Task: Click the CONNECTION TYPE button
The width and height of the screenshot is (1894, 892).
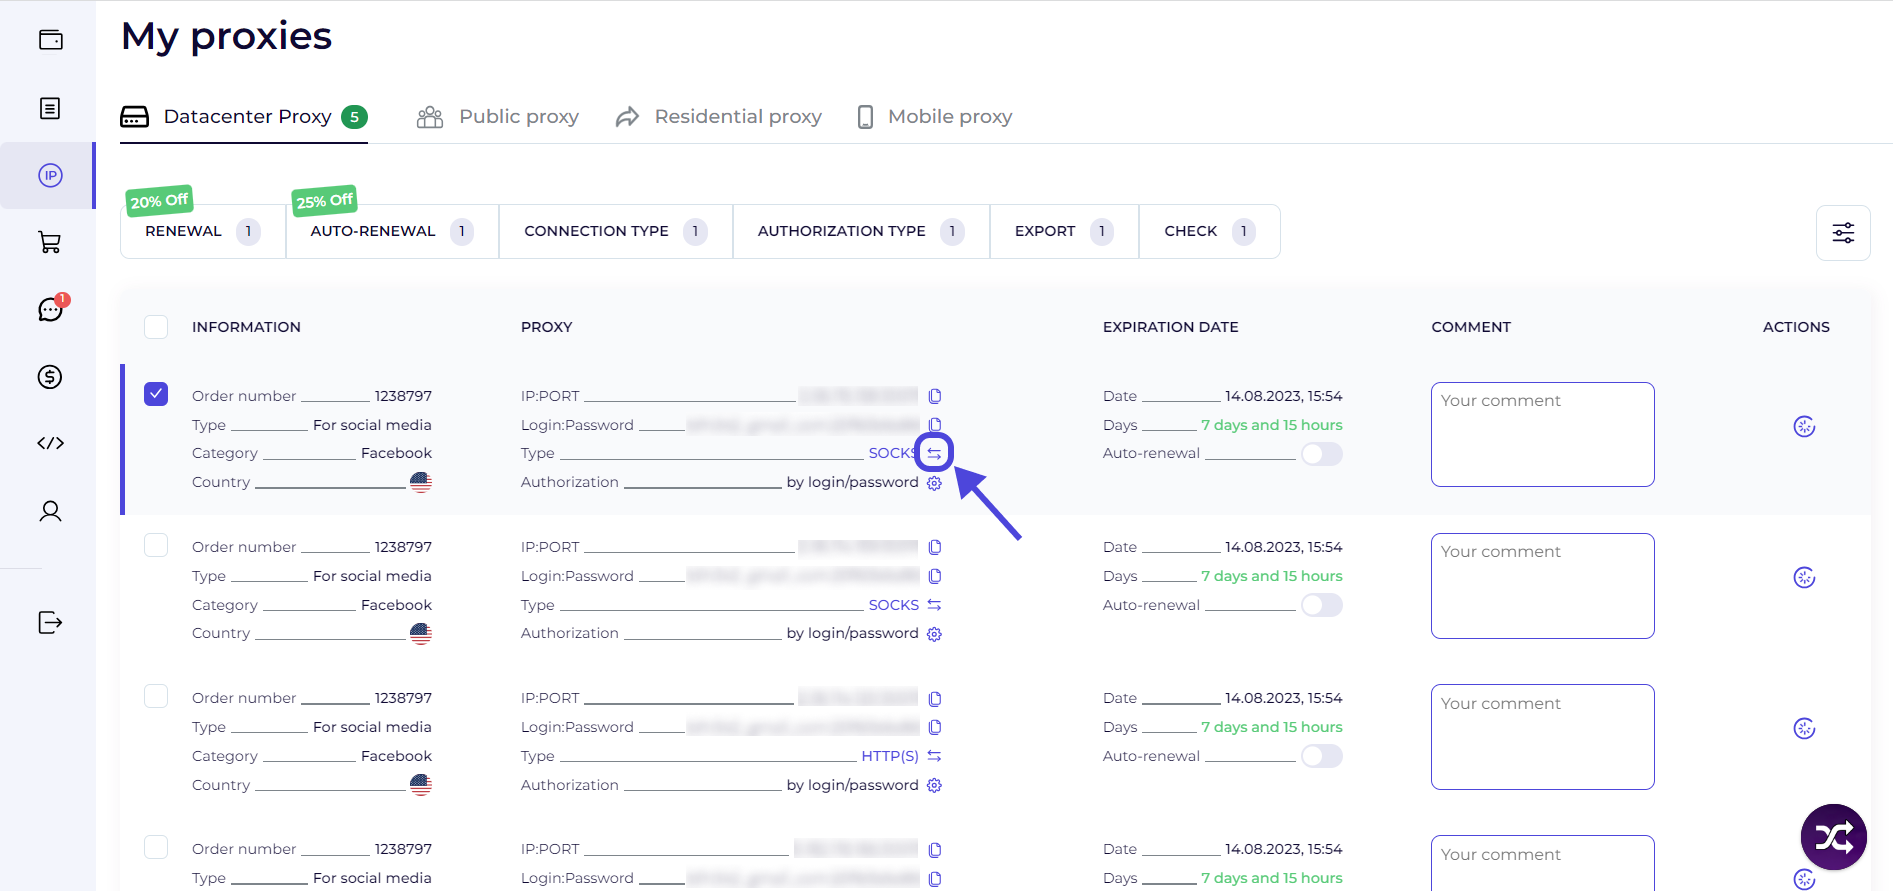Action: [x=616, y=232]
